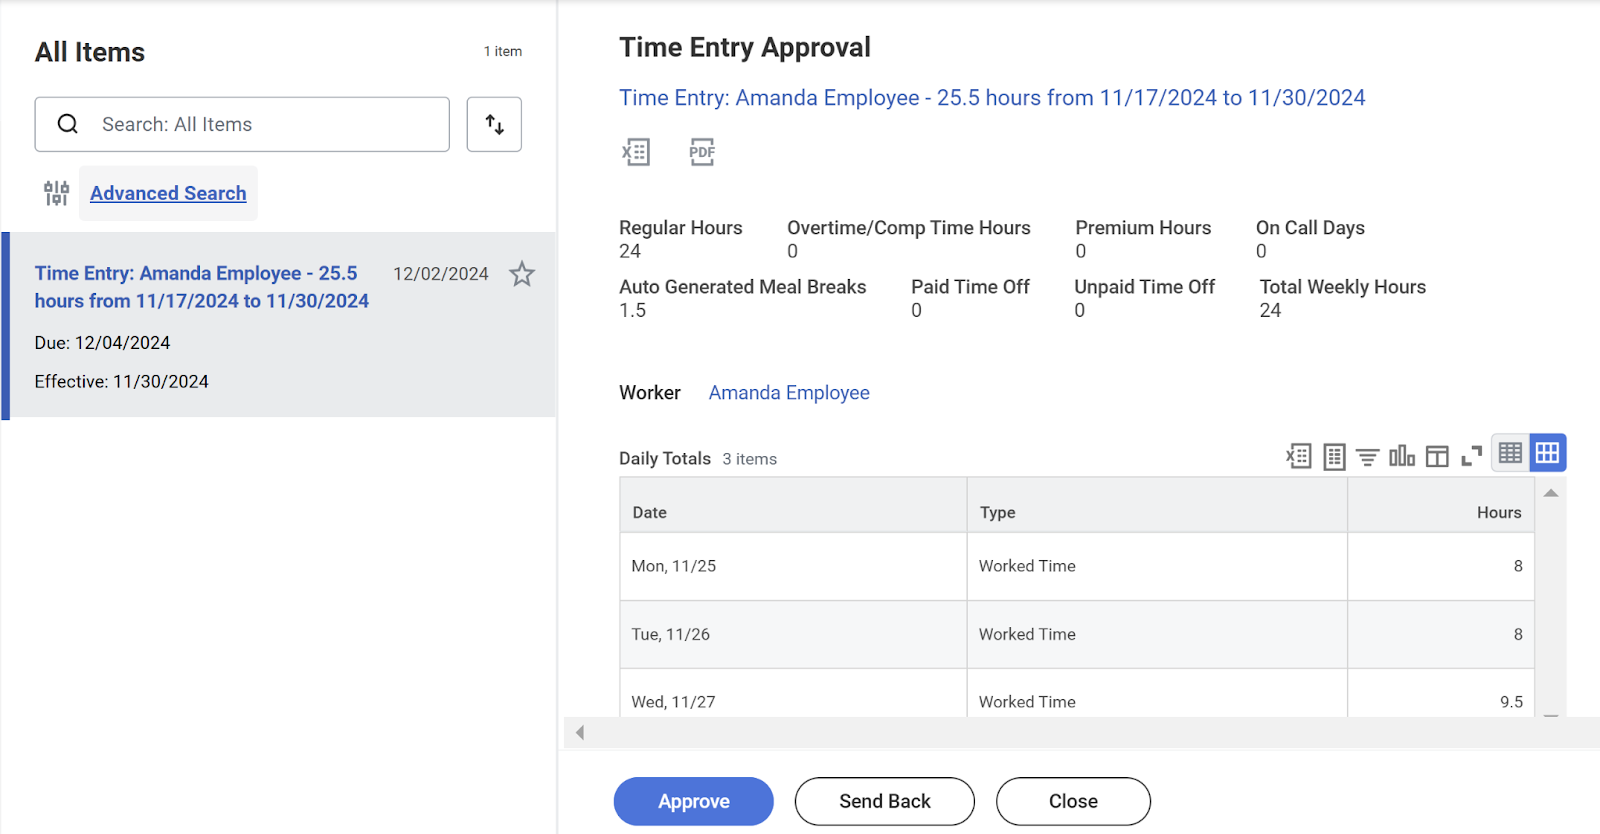The image size is (1600, 834).
Task: Open Amanda Employee worker link
Action: [789, 393]
